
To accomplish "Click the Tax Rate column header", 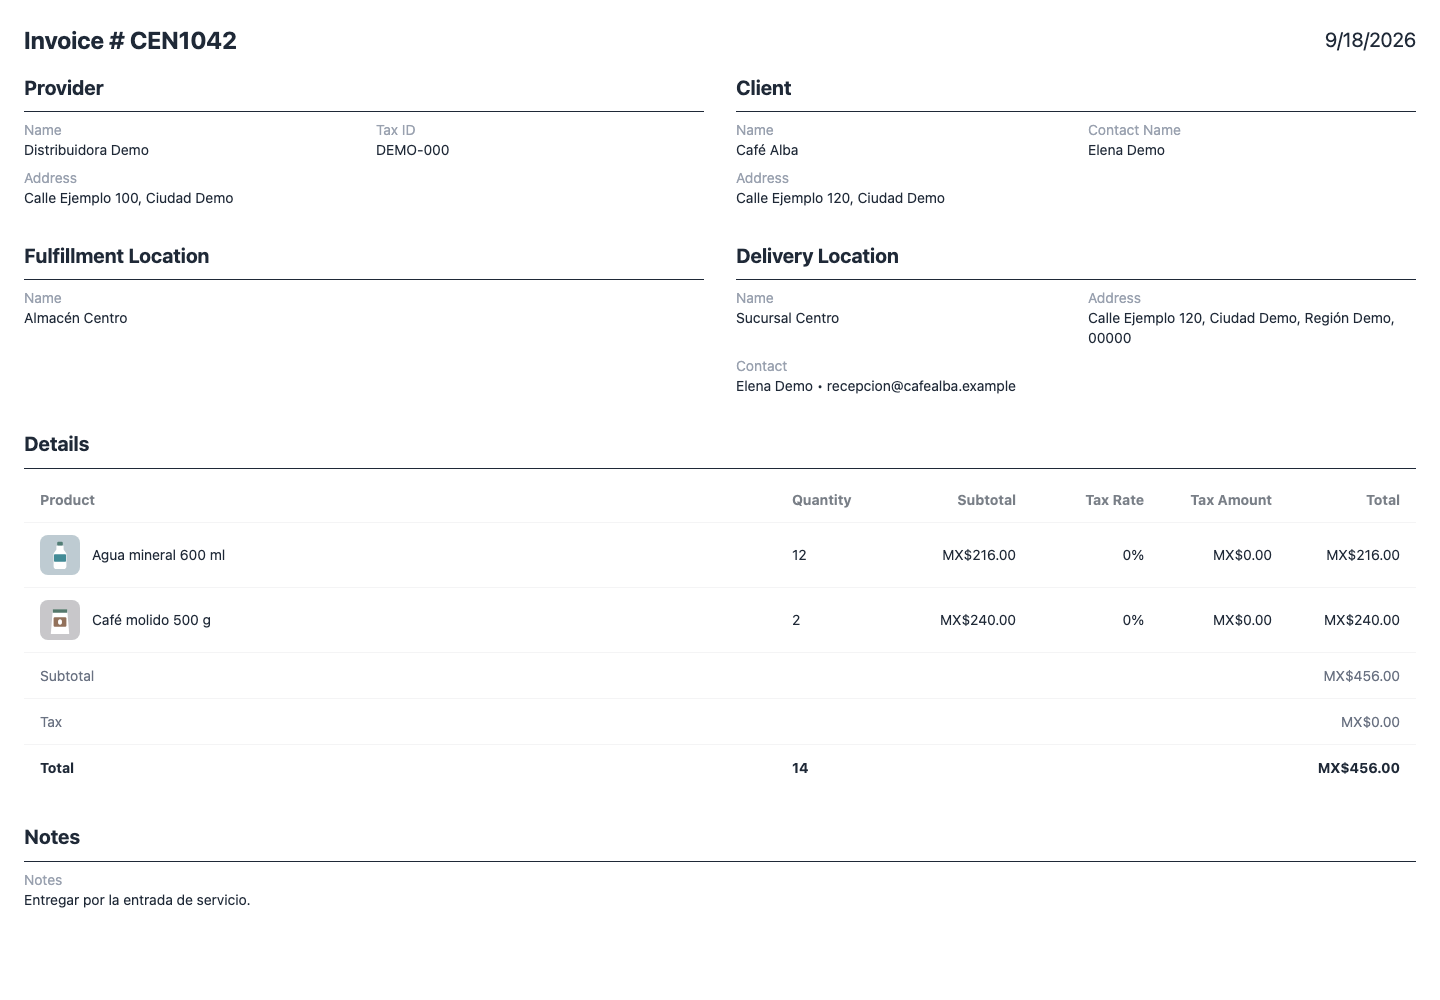I will pyautogui.click(x=1114, y=500).
